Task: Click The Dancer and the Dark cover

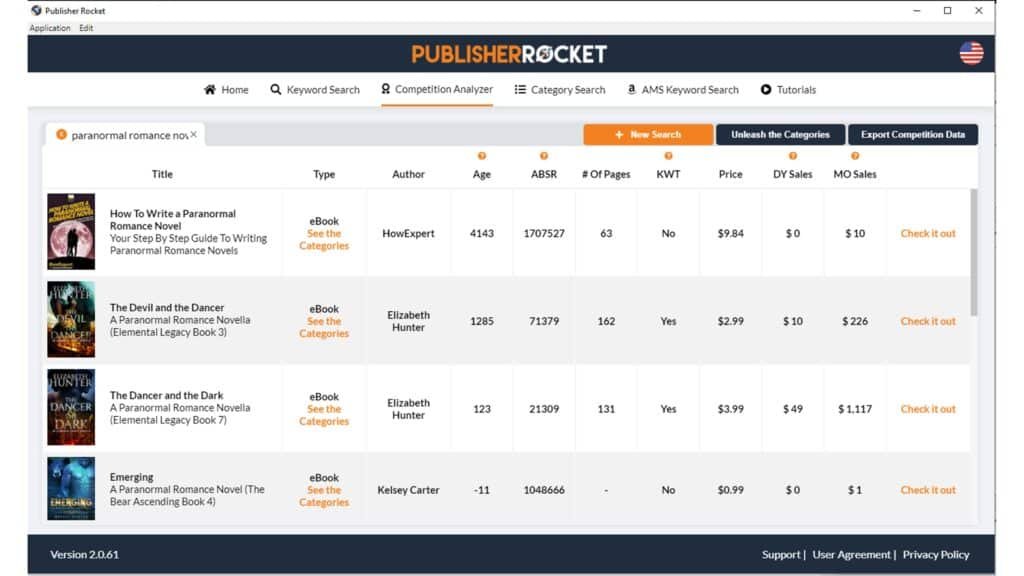Action: click(71, 407)
